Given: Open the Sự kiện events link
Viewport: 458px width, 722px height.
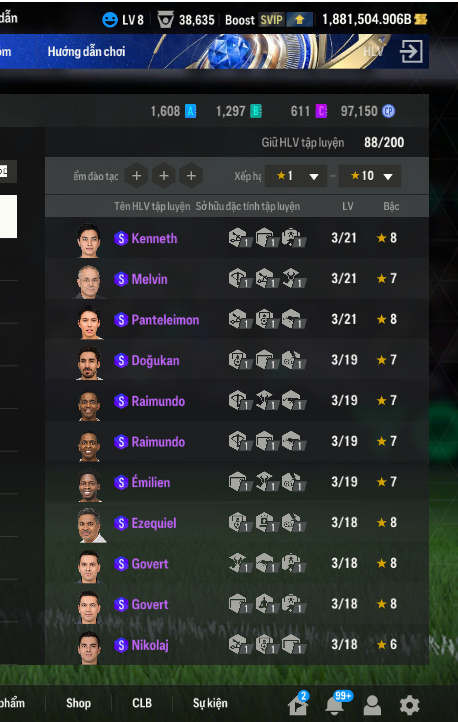Looking at the screenshot, I should tap(210, 703).
